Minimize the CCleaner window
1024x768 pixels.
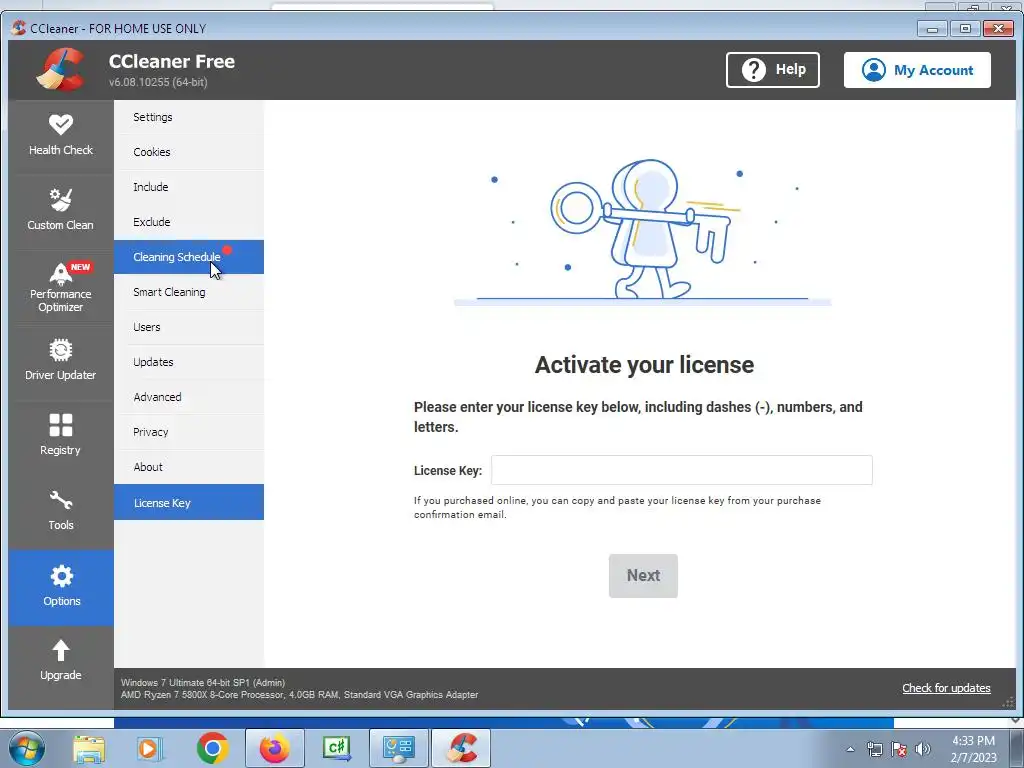coord(932,29)
